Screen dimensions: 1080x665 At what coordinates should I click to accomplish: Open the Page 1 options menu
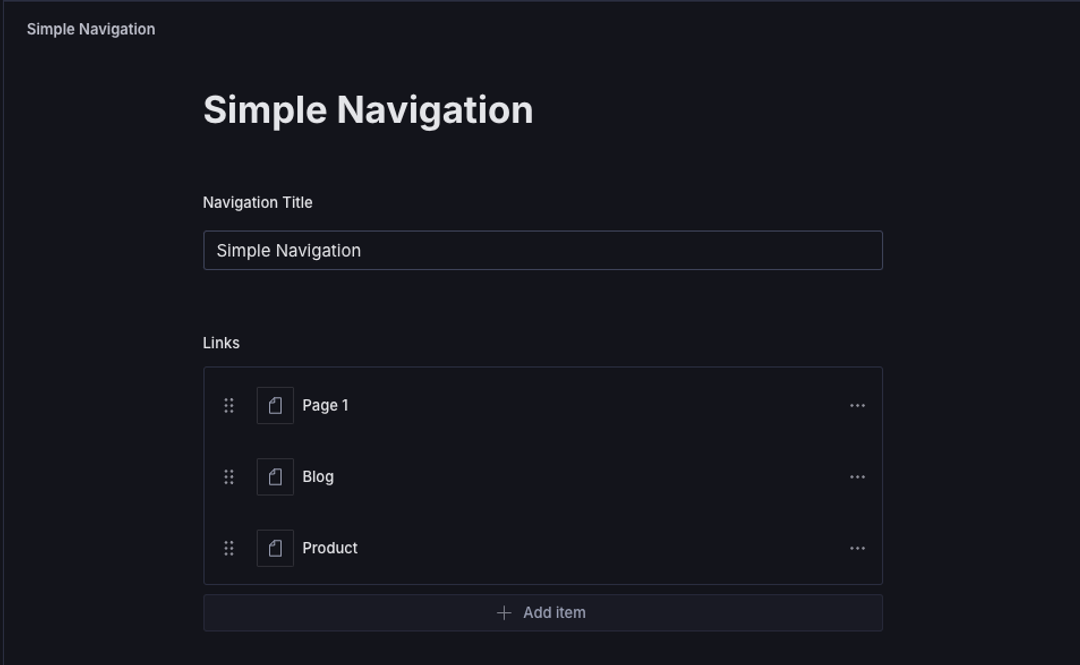pos(857,405)
